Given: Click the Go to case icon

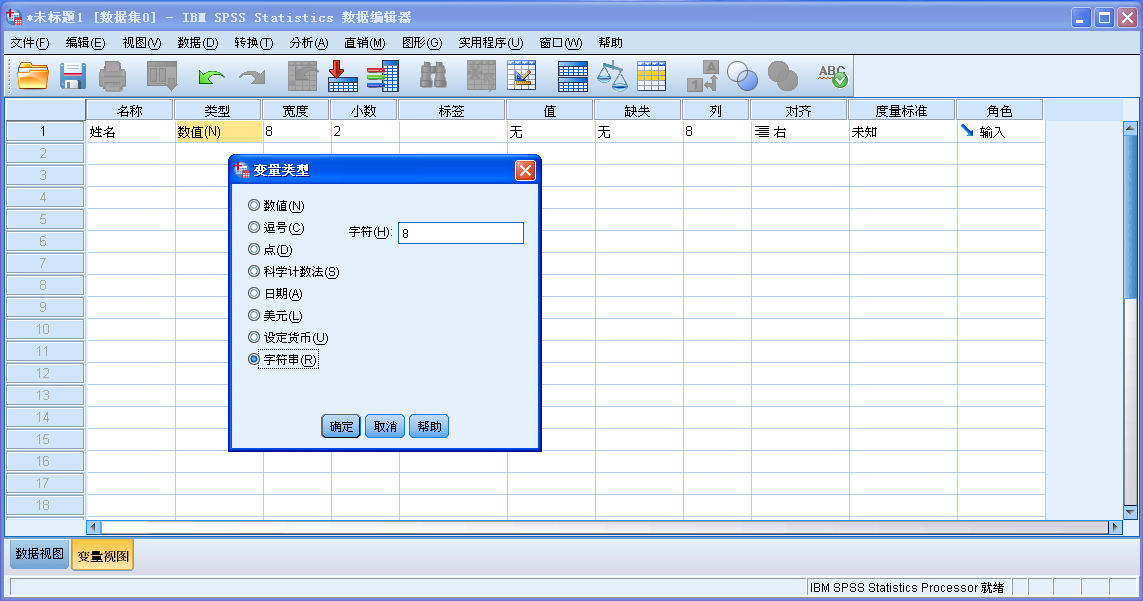Looking at the screenshot, I should click(303, 76).
